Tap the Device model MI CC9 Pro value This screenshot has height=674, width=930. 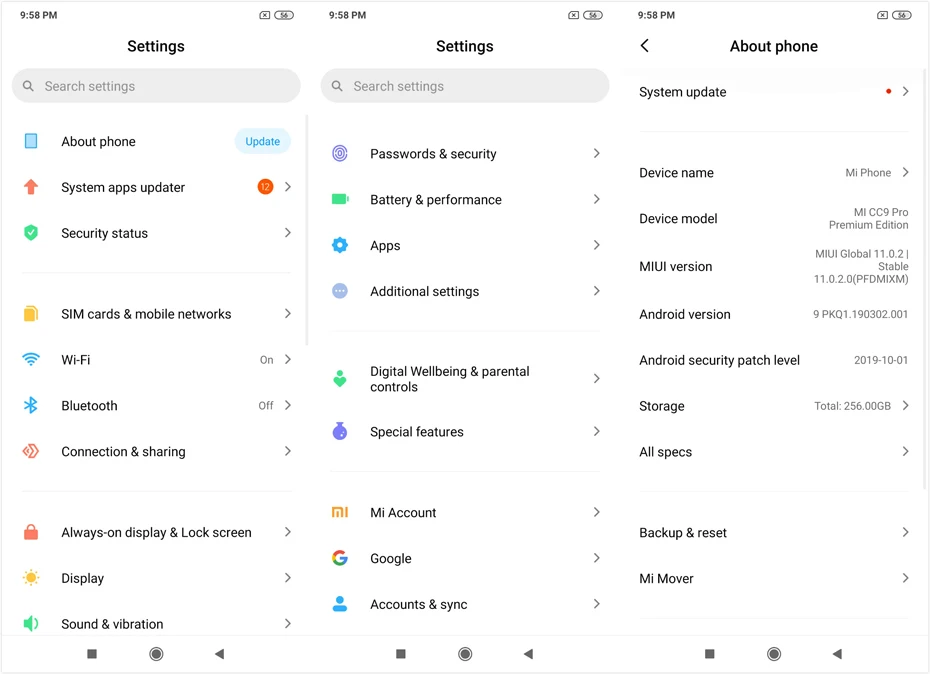tap(868, 218)
